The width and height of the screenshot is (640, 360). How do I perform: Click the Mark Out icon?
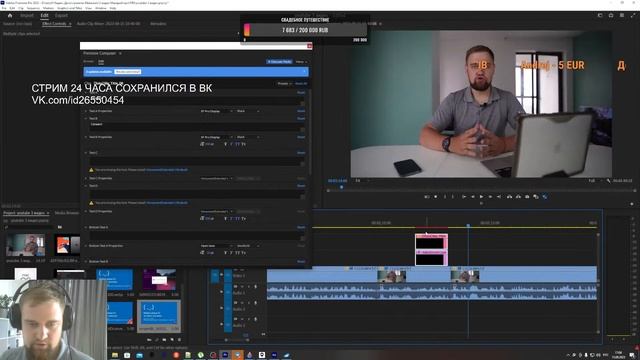pyautogui.click(x=453, y=197)
